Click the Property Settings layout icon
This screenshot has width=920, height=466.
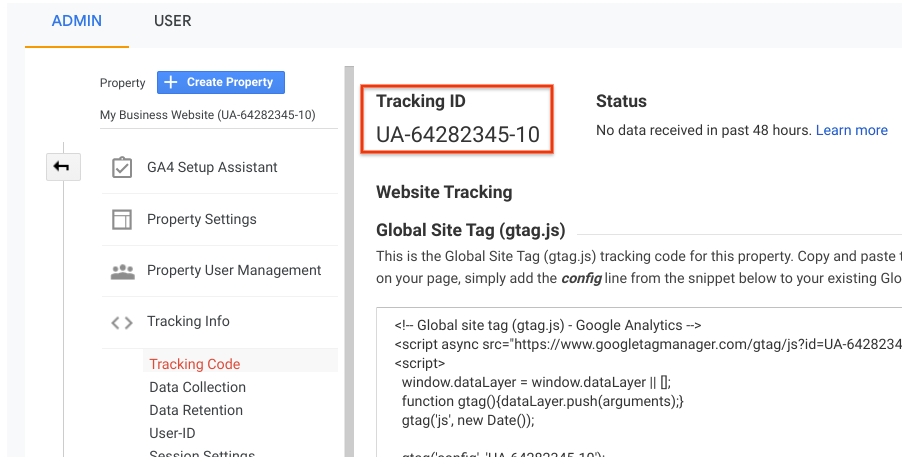pos(122,220)
